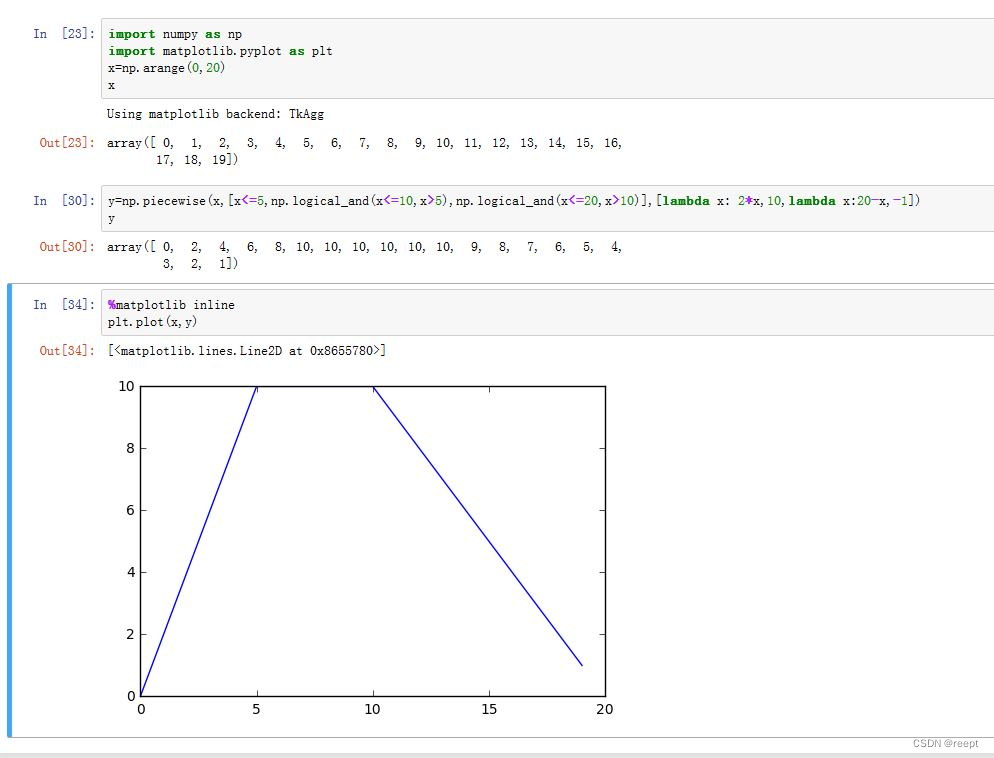Screen dimensions: 994x758
Task: Click the x-axis tick label 20
Action: pos(604,710)
